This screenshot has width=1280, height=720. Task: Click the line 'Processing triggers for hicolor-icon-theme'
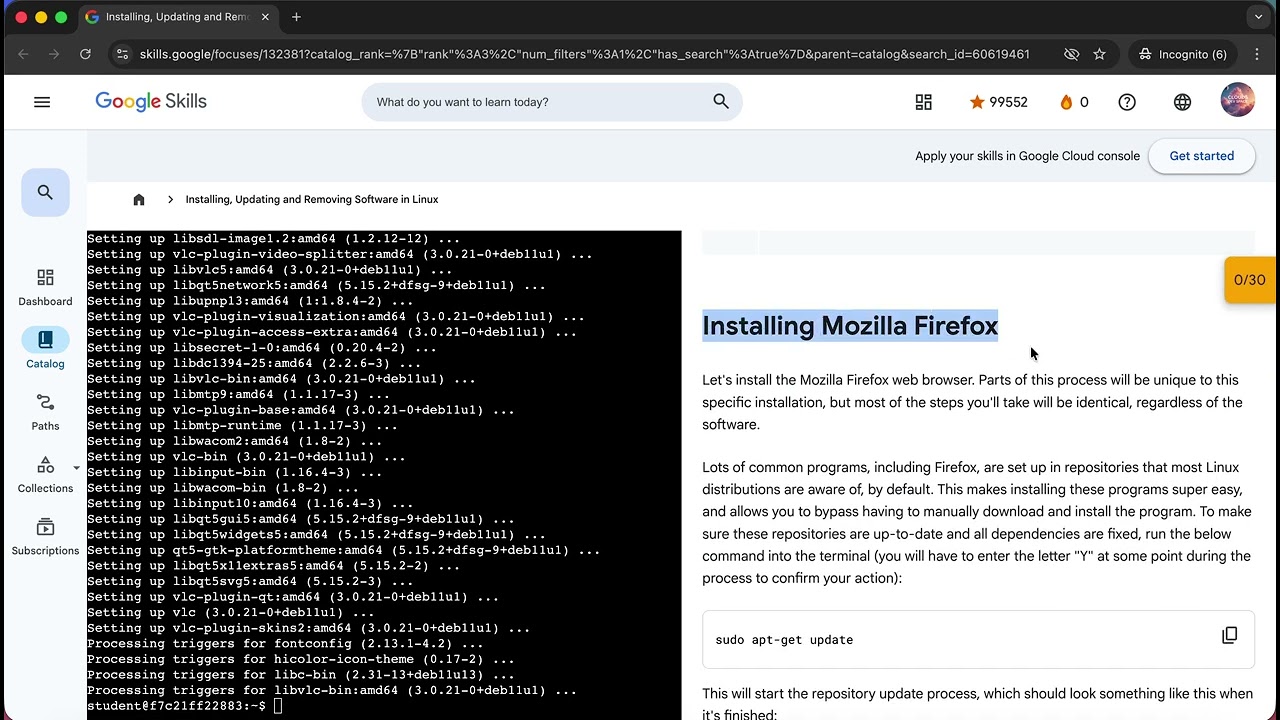[x=301, y=659]
